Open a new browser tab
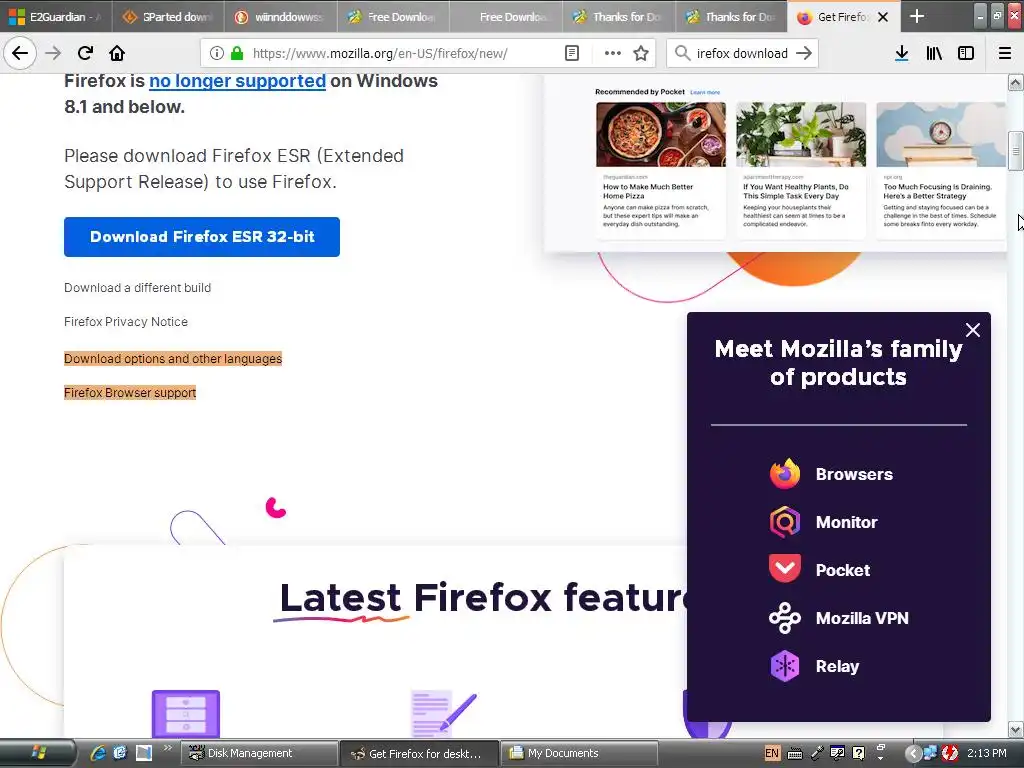 click(916, 16)
